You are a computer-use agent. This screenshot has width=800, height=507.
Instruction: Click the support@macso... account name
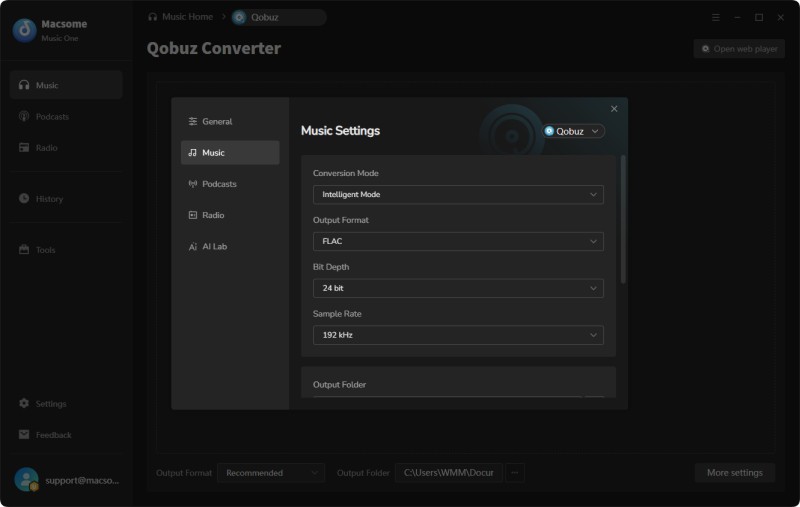82,480
